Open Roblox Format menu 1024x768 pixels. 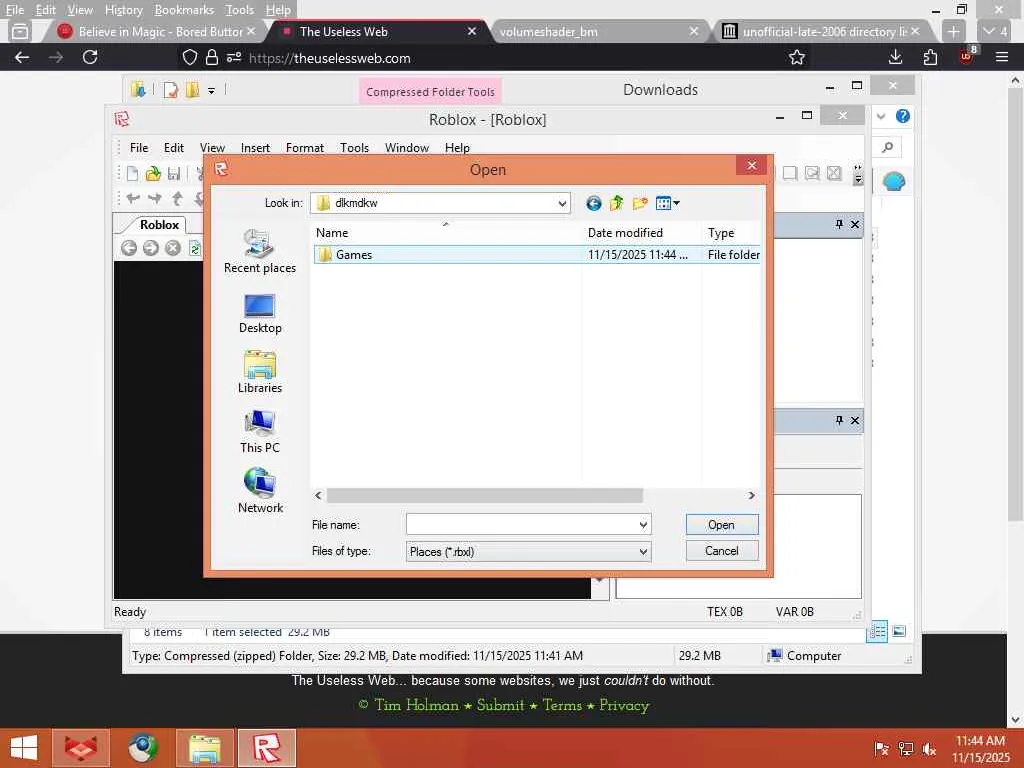tap(304, 148)
